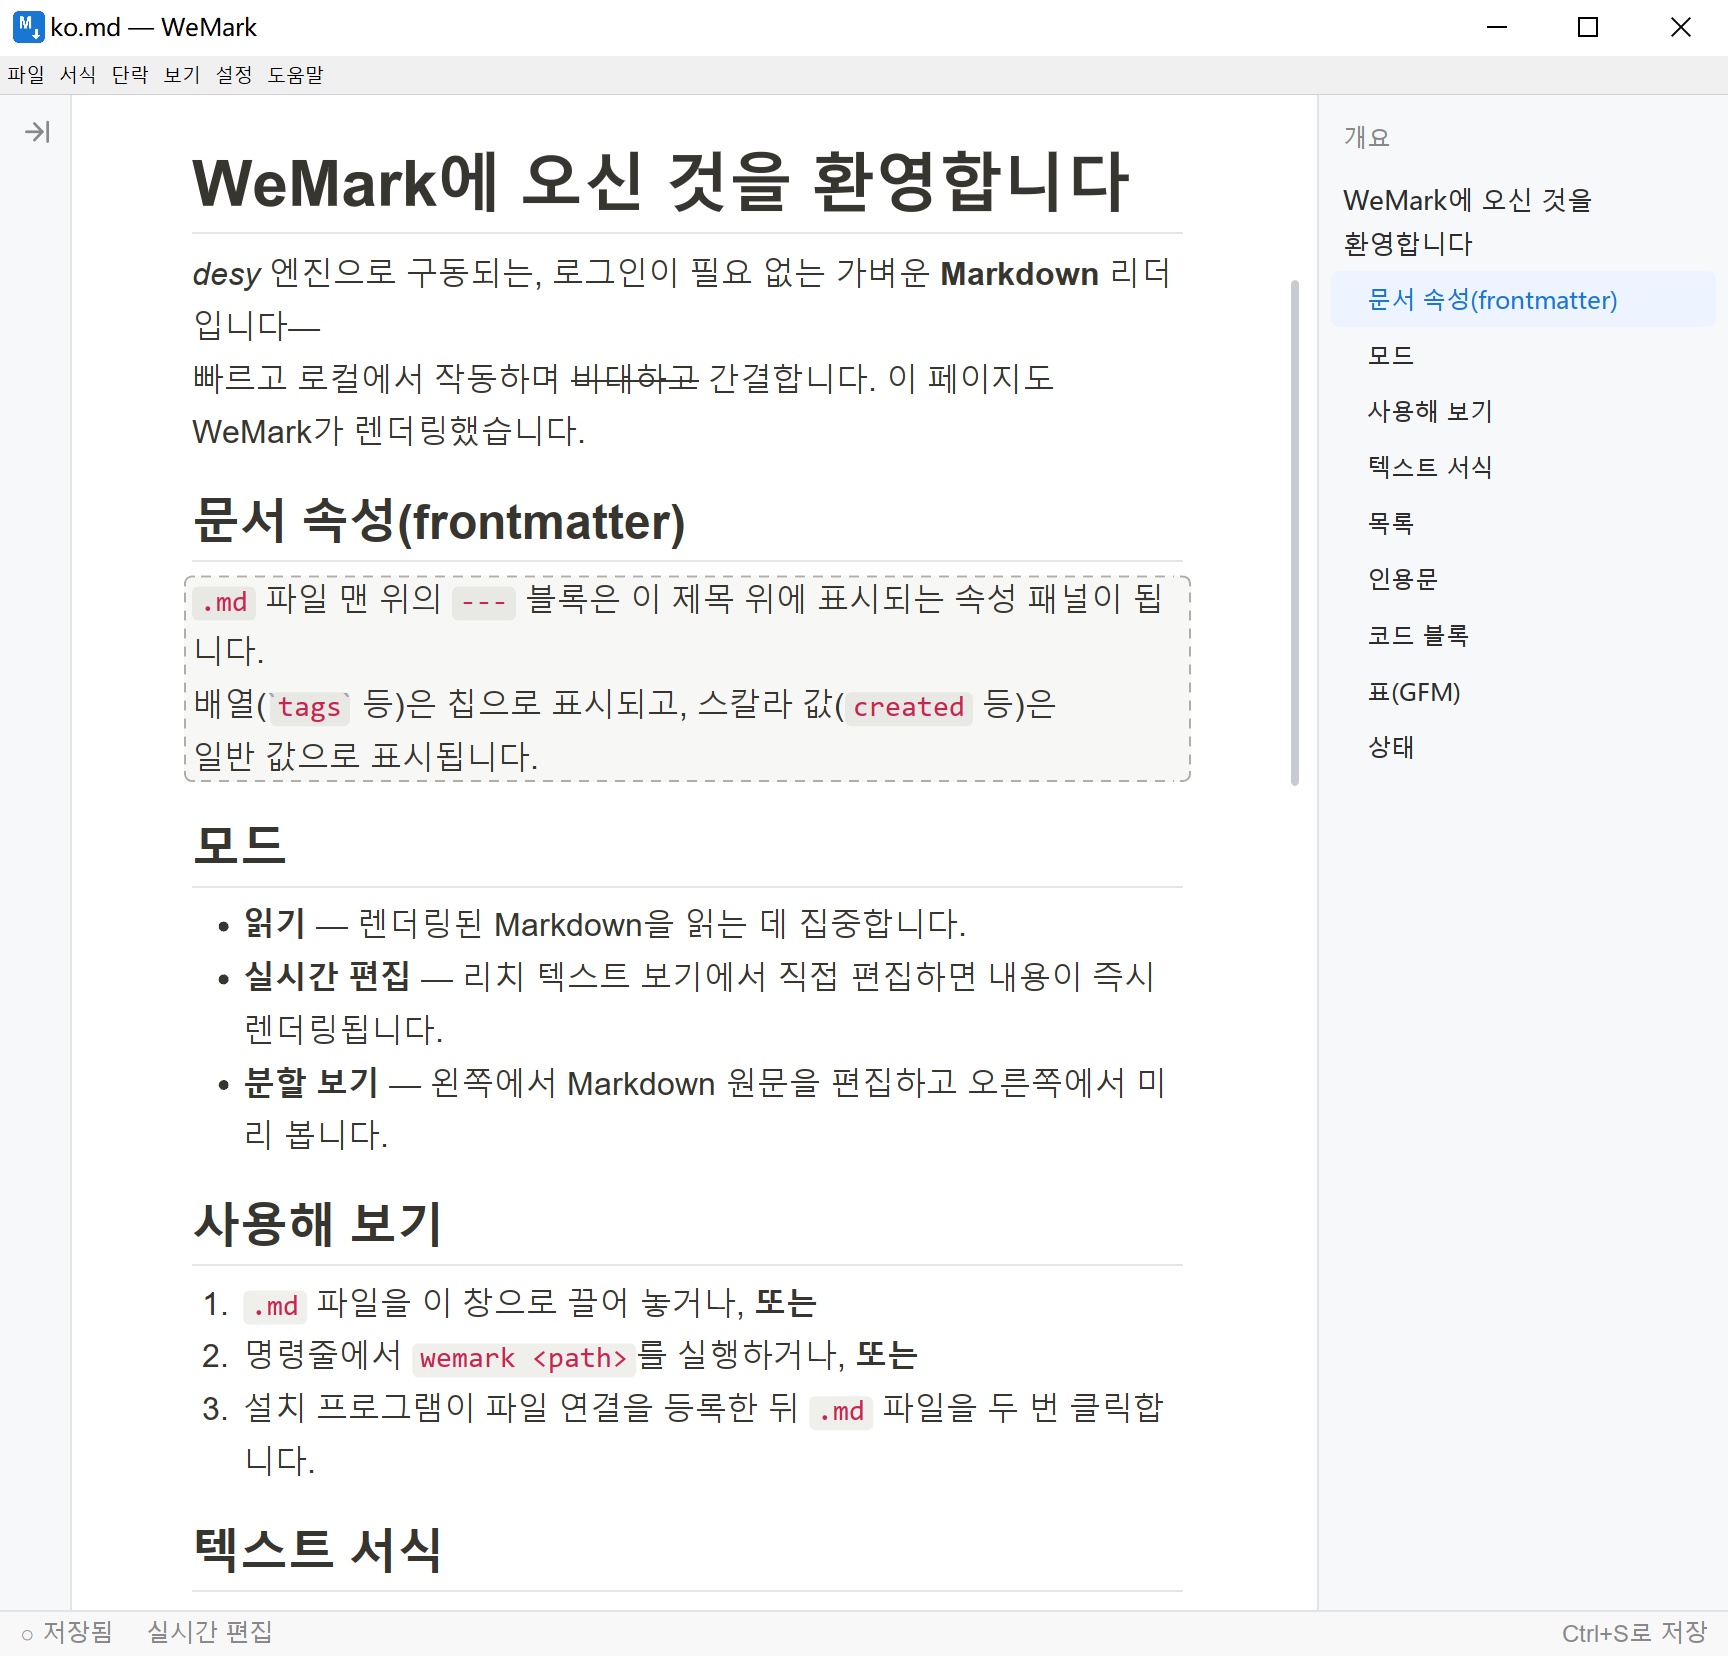
Task: Navigate to 사용해 보기 outline item
Action: click(x=1523, y=411)
